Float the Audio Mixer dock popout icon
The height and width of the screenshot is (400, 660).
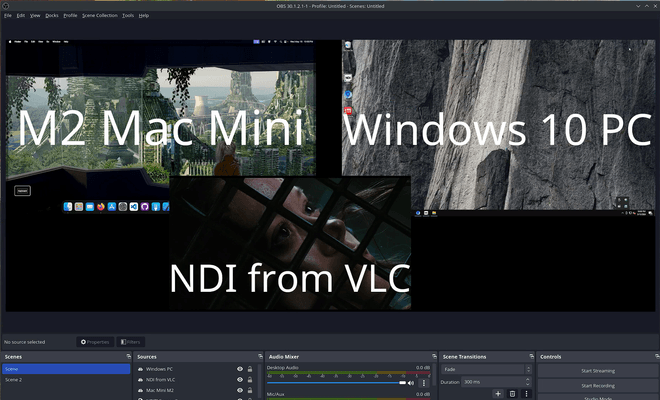(434, 357)
